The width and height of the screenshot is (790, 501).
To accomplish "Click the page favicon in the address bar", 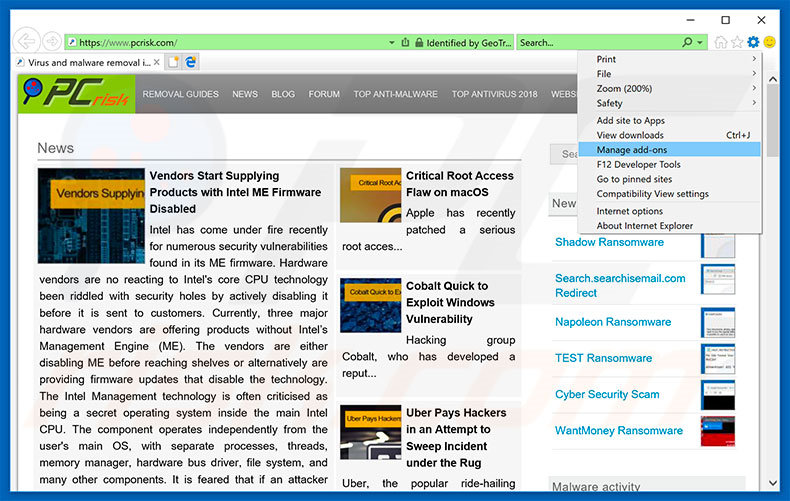I will [72, 42].
